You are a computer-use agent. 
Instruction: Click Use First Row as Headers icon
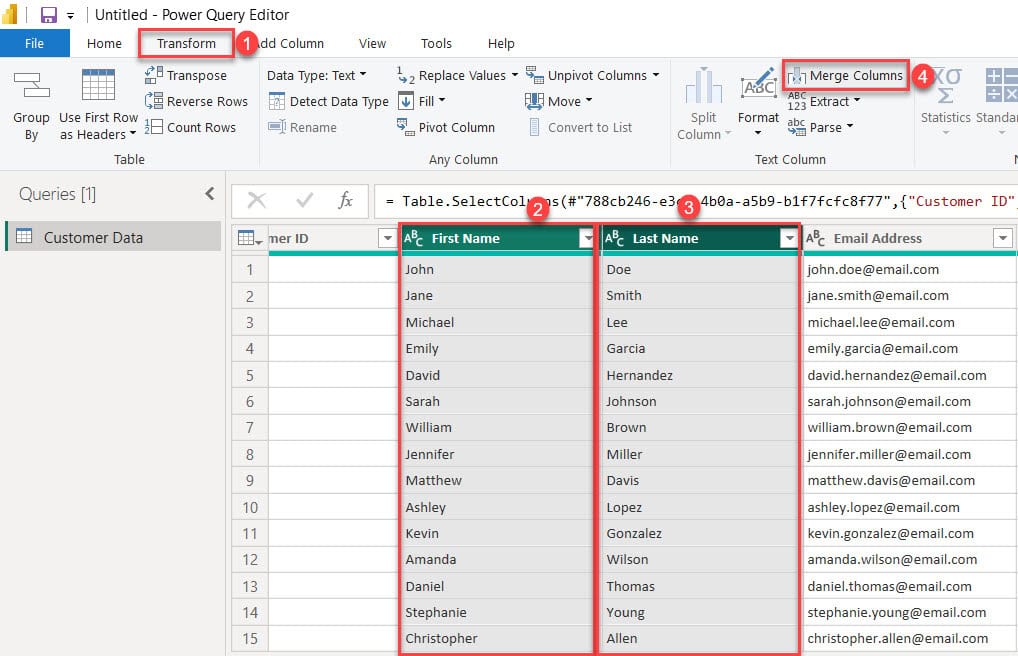tap(98, 85)
